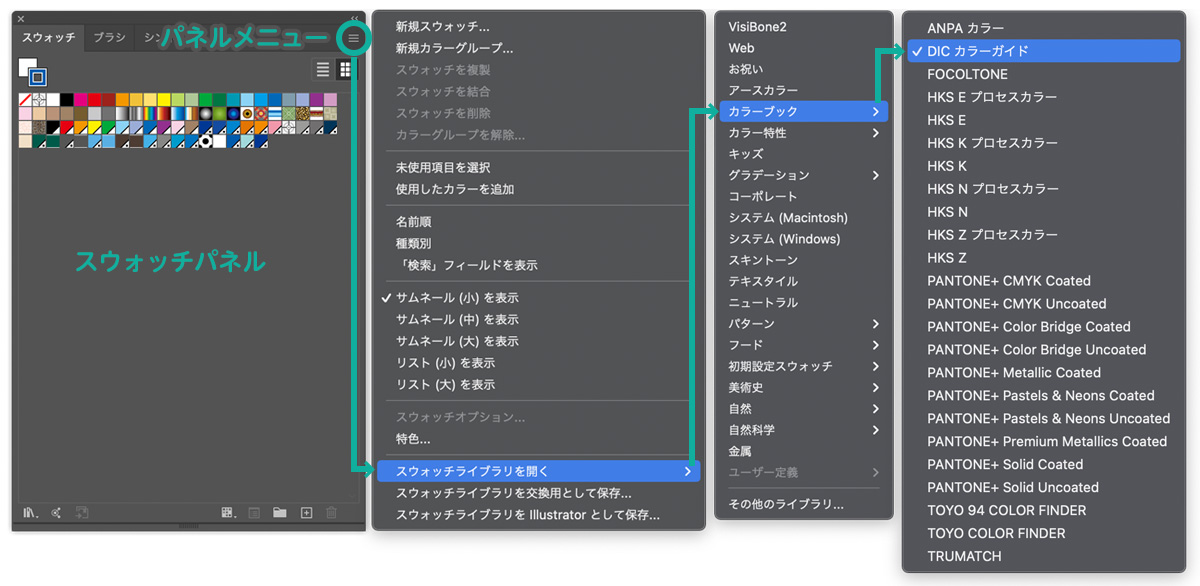The height and width of the screenshot is (586, 1200).
Task: Switch to thumbnail grid view icon
Action: 344,69
